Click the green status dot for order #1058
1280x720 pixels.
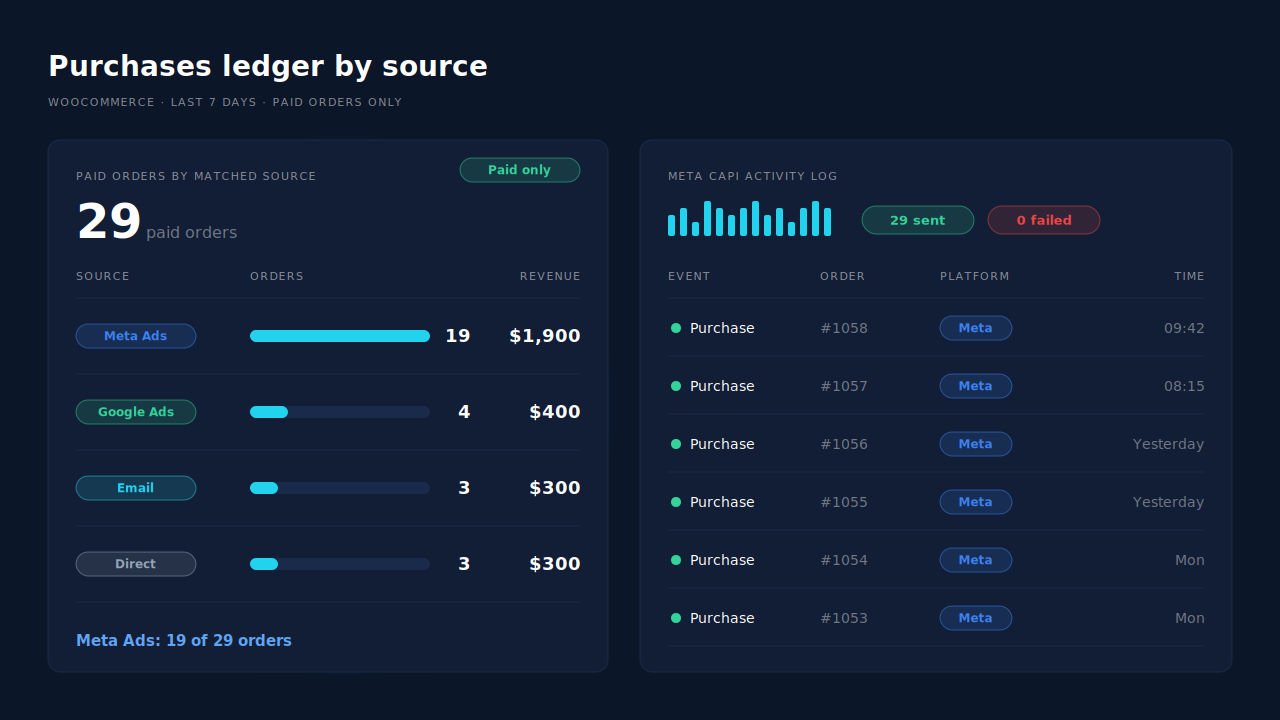tap(676, 328)
